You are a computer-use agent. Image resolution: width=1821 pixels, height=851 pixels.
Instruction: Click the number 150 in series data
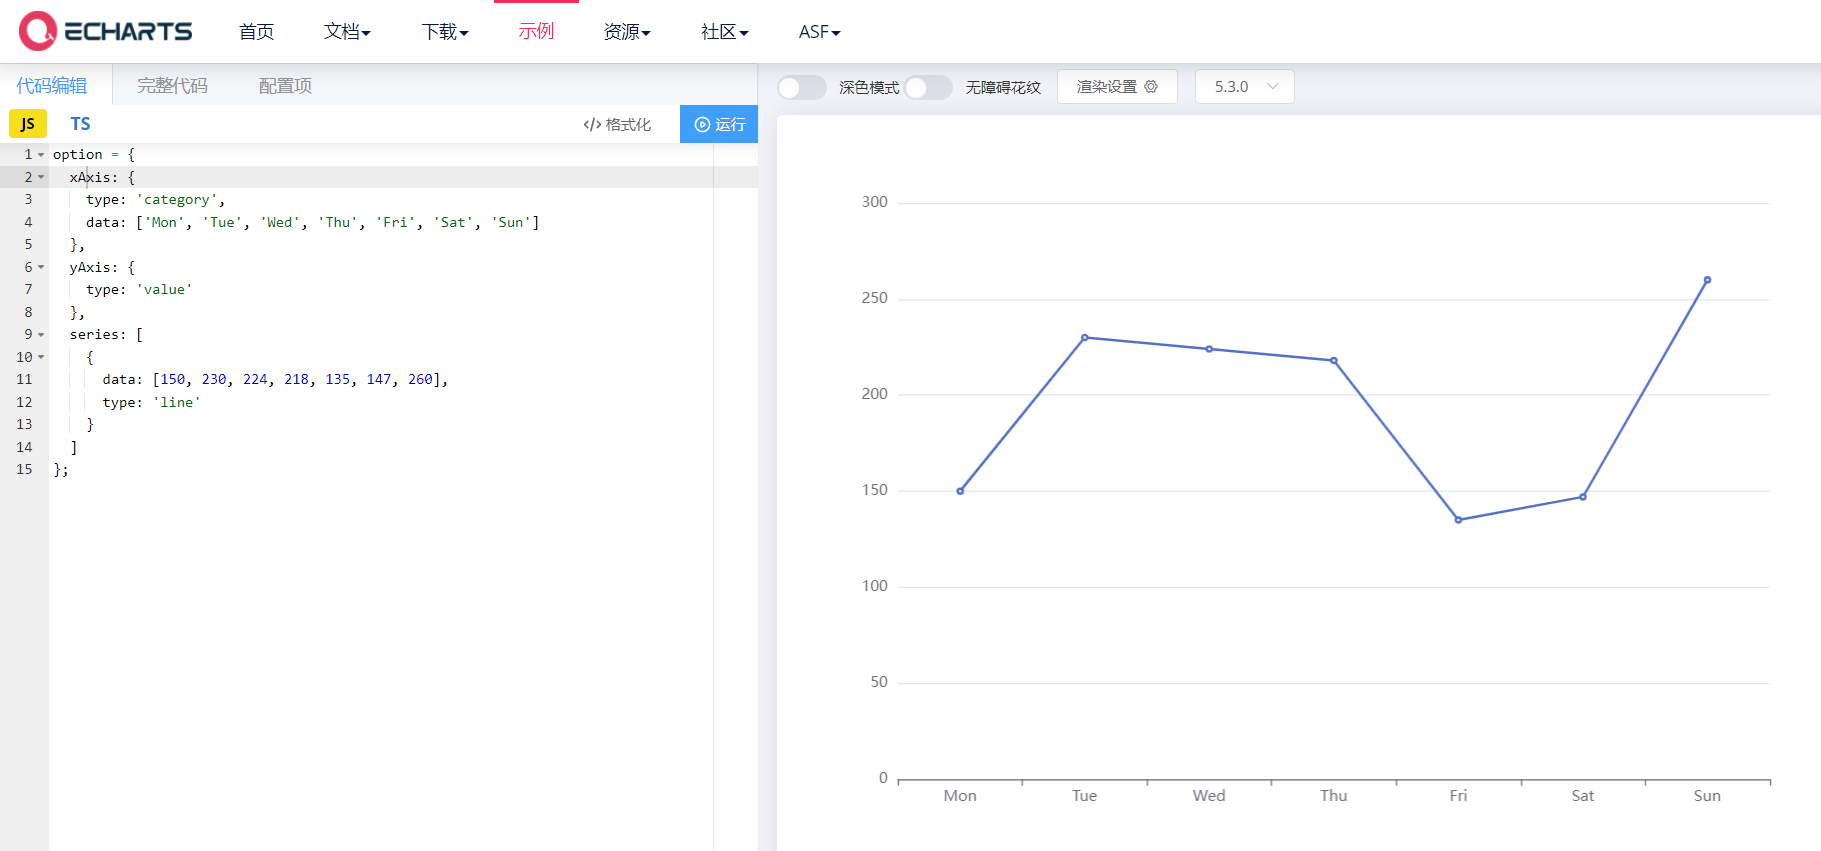pos(172,380)
